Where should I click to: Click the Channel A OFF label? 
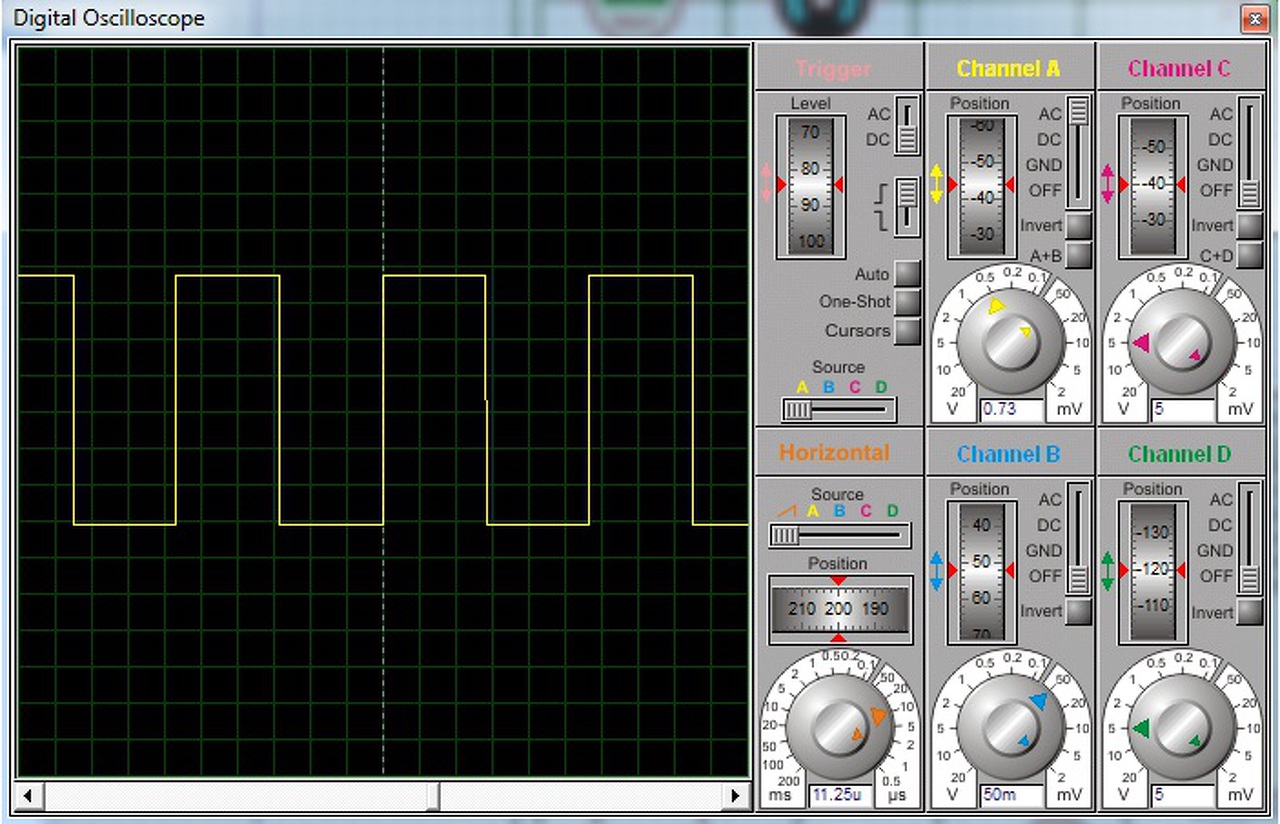pyautogui.click(x=1046, y=190)
